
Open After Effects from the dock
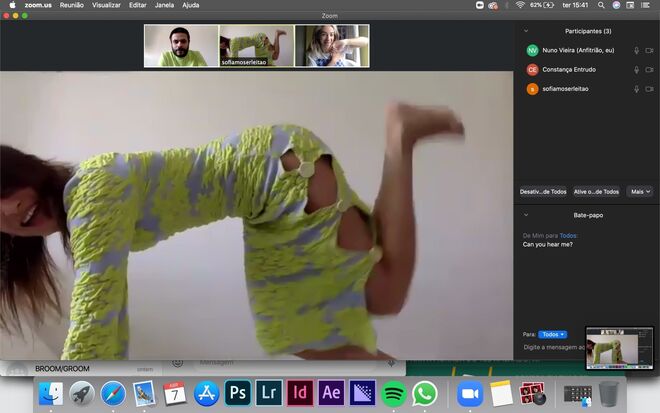point(331,393)
